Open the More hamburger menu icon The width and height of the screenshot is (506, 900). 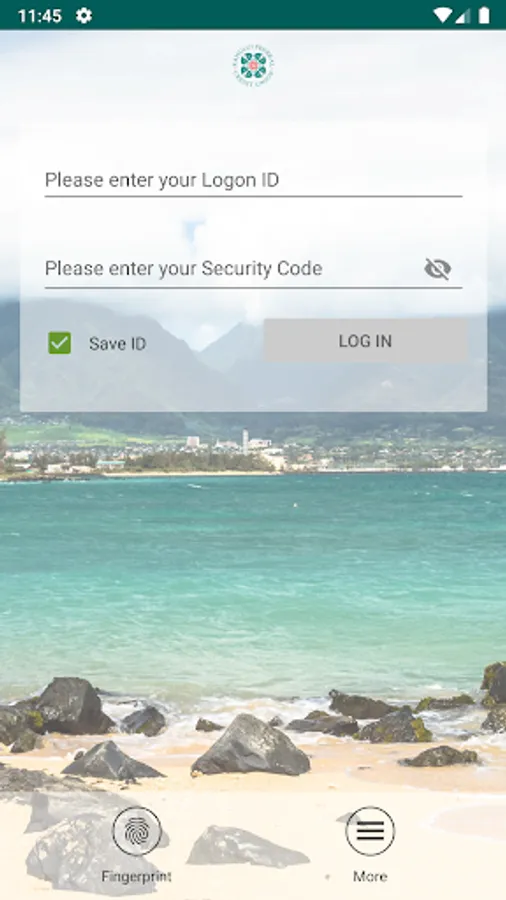(370, 831)
